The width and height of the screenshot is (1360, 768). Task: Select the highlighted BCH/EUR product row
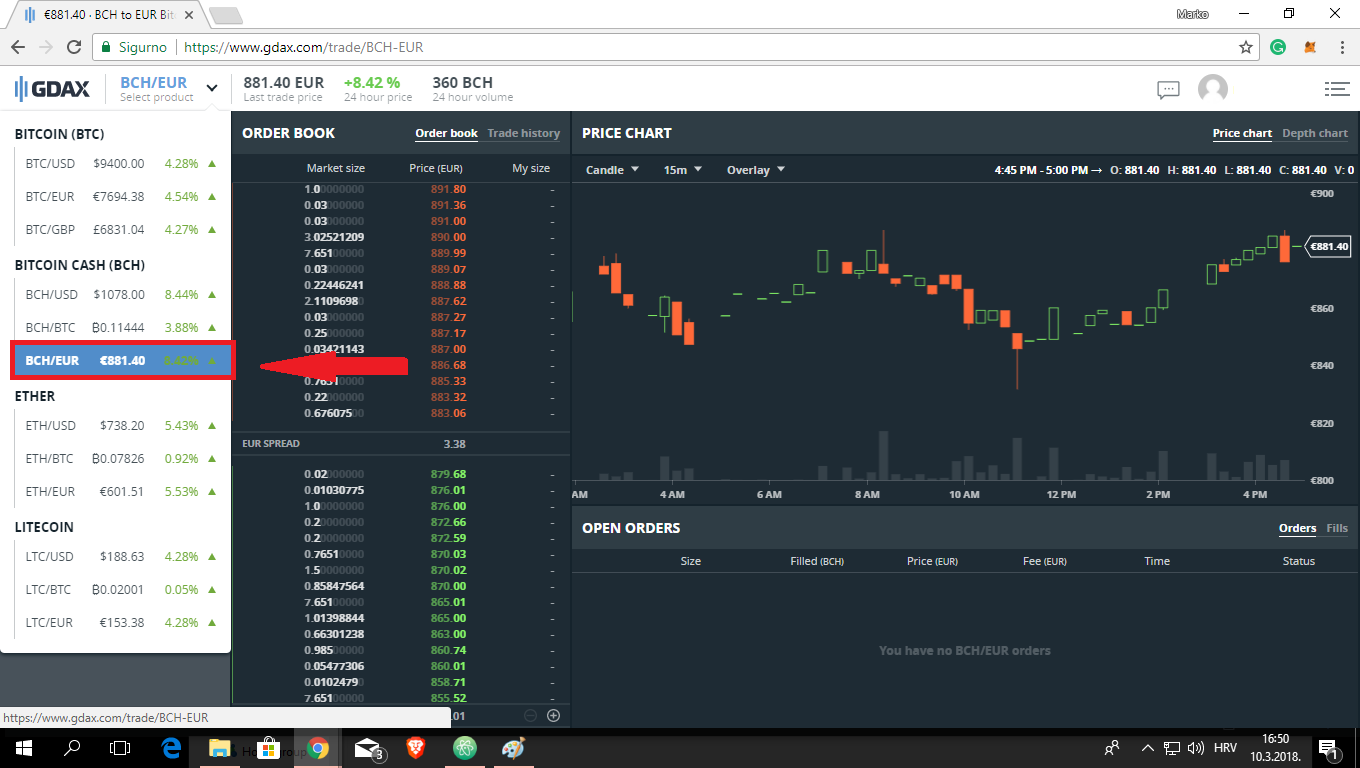(121, 361)
